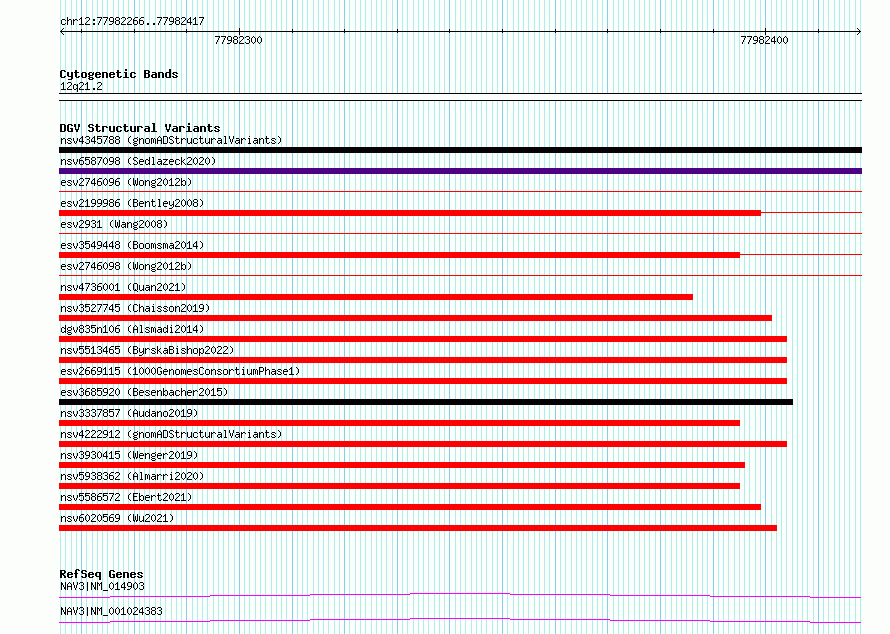Click the red bar of nsv3527745

coord(415,318)
